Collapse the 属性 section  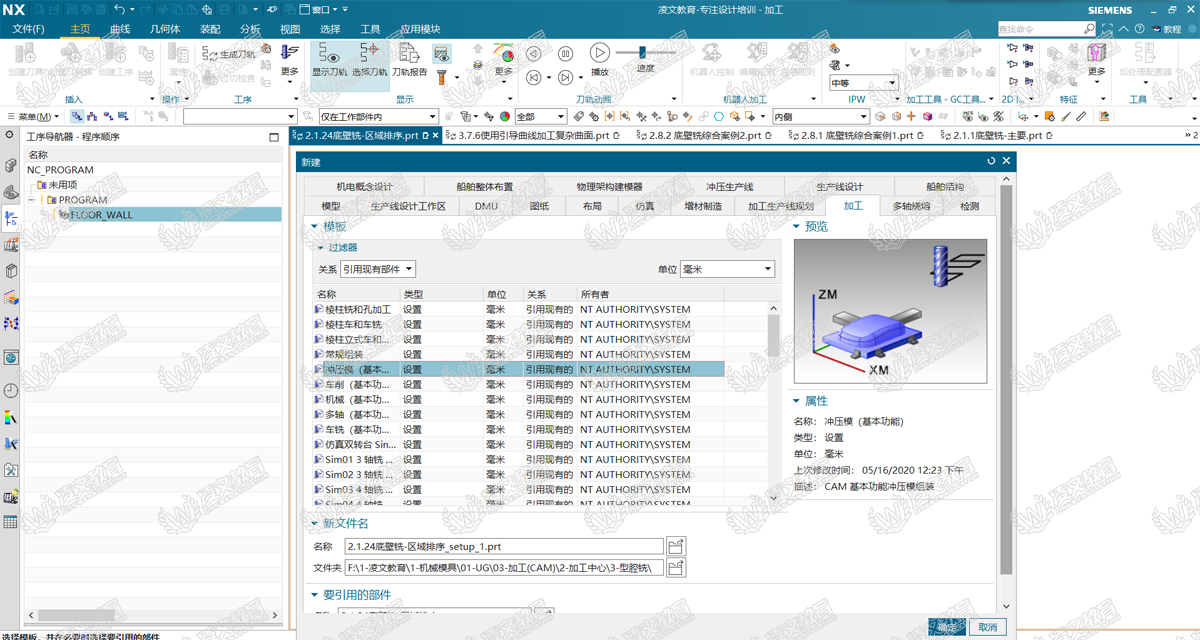pyautogui.click(x=797, y=401)
